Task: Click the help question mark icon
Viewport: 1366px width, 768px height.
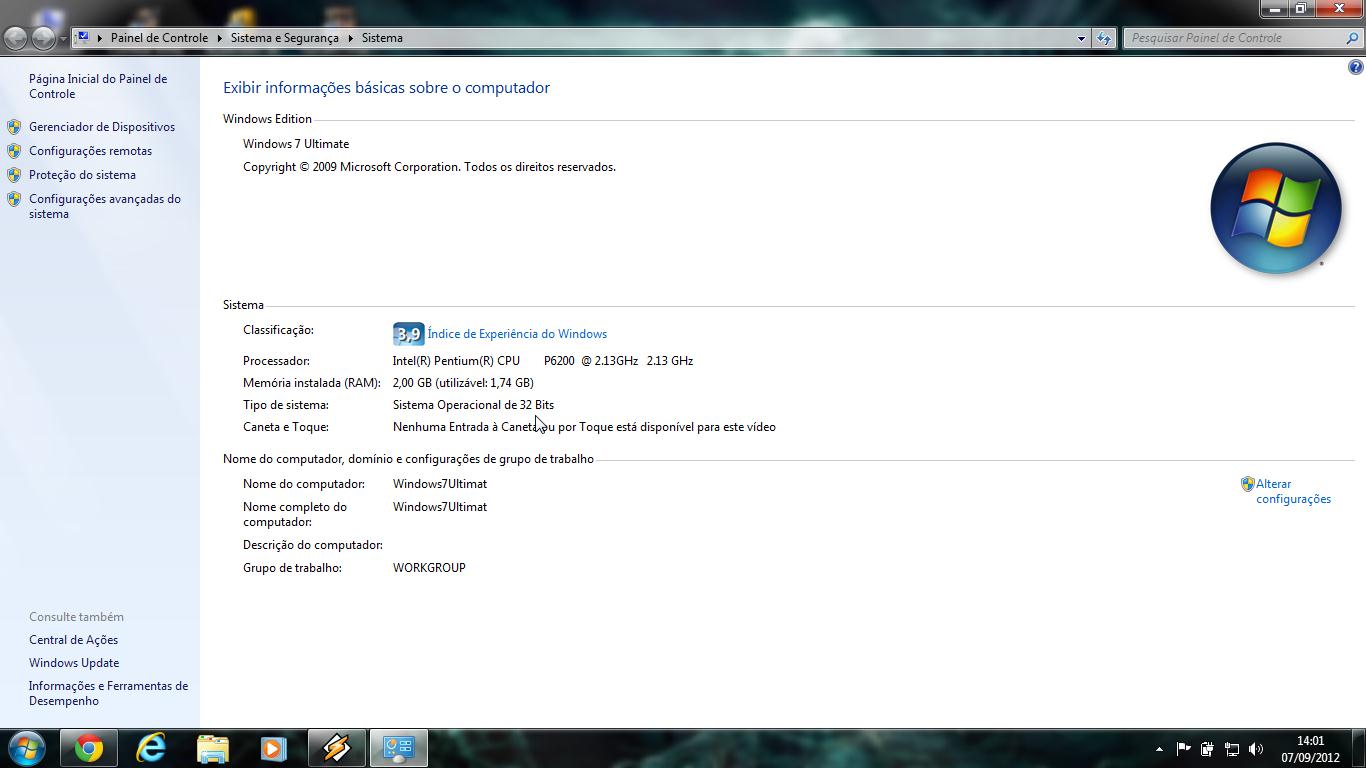Action: tap(1355, 68)
